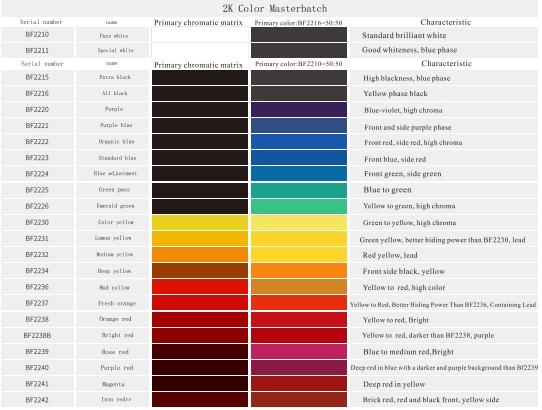Select the BF2210 Pure white matrix swatch

(200, 35)
